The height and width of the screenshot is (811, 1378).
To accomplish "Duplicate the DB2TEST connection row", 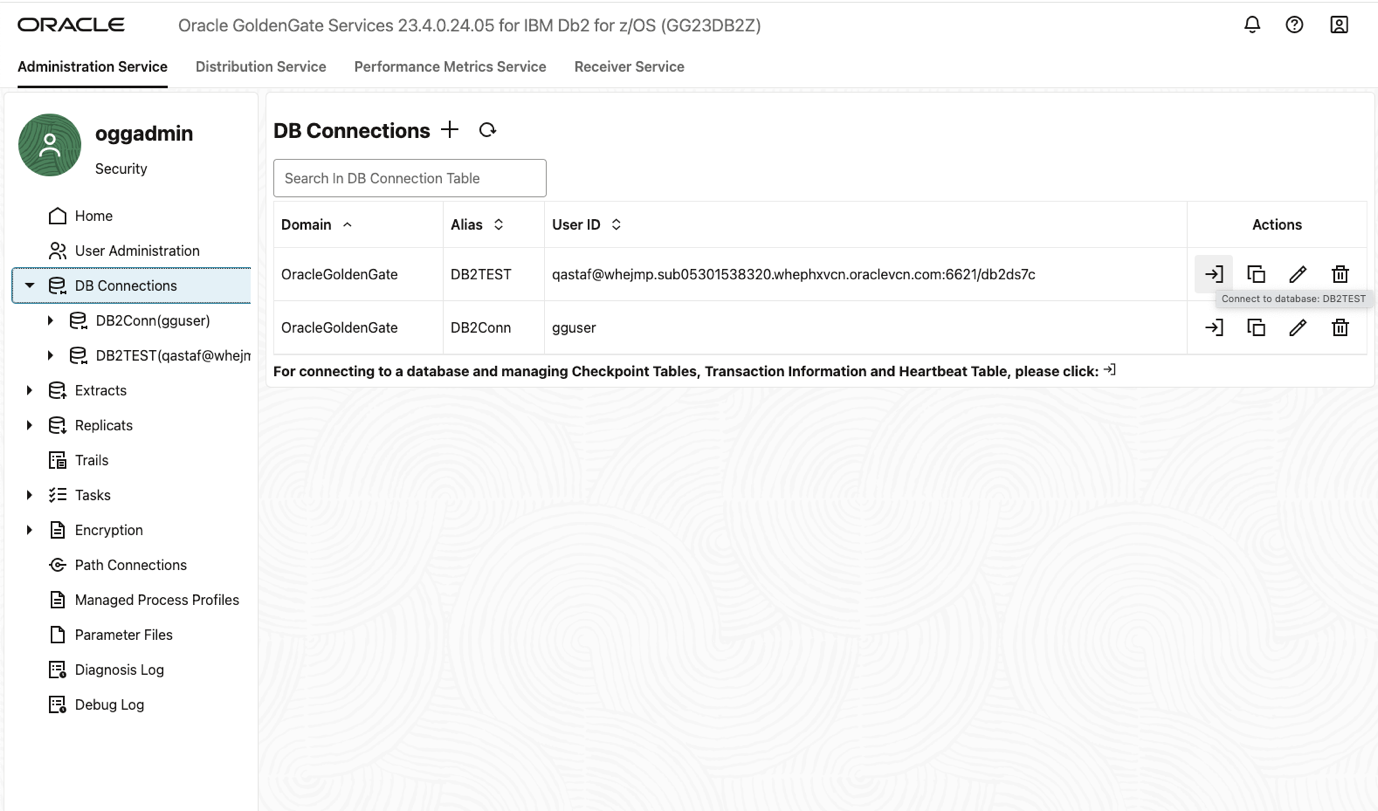I will (1256, 274).
